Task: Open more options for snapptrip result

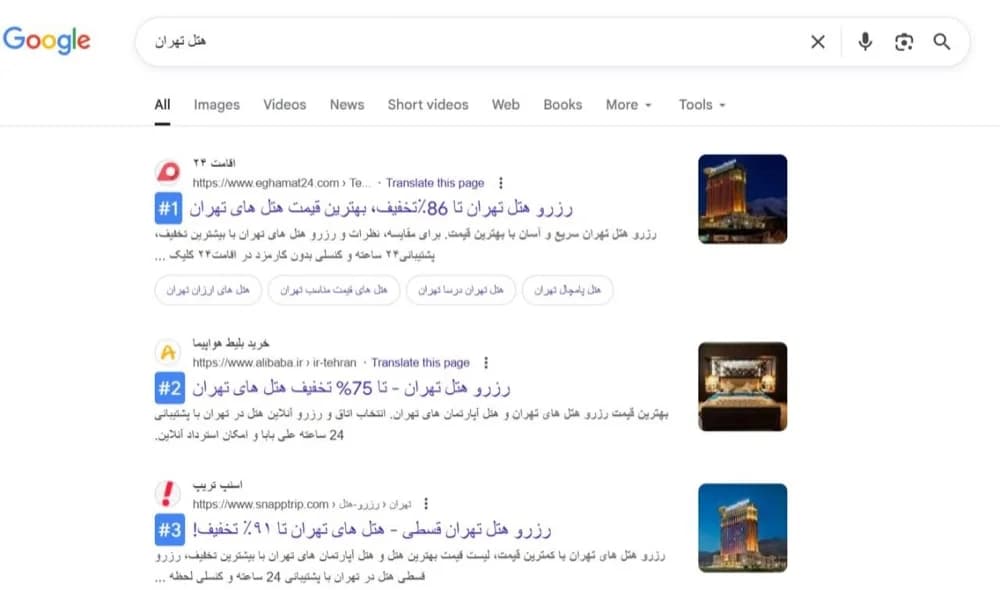Action: pyautogui.click(x=426, y=504)
